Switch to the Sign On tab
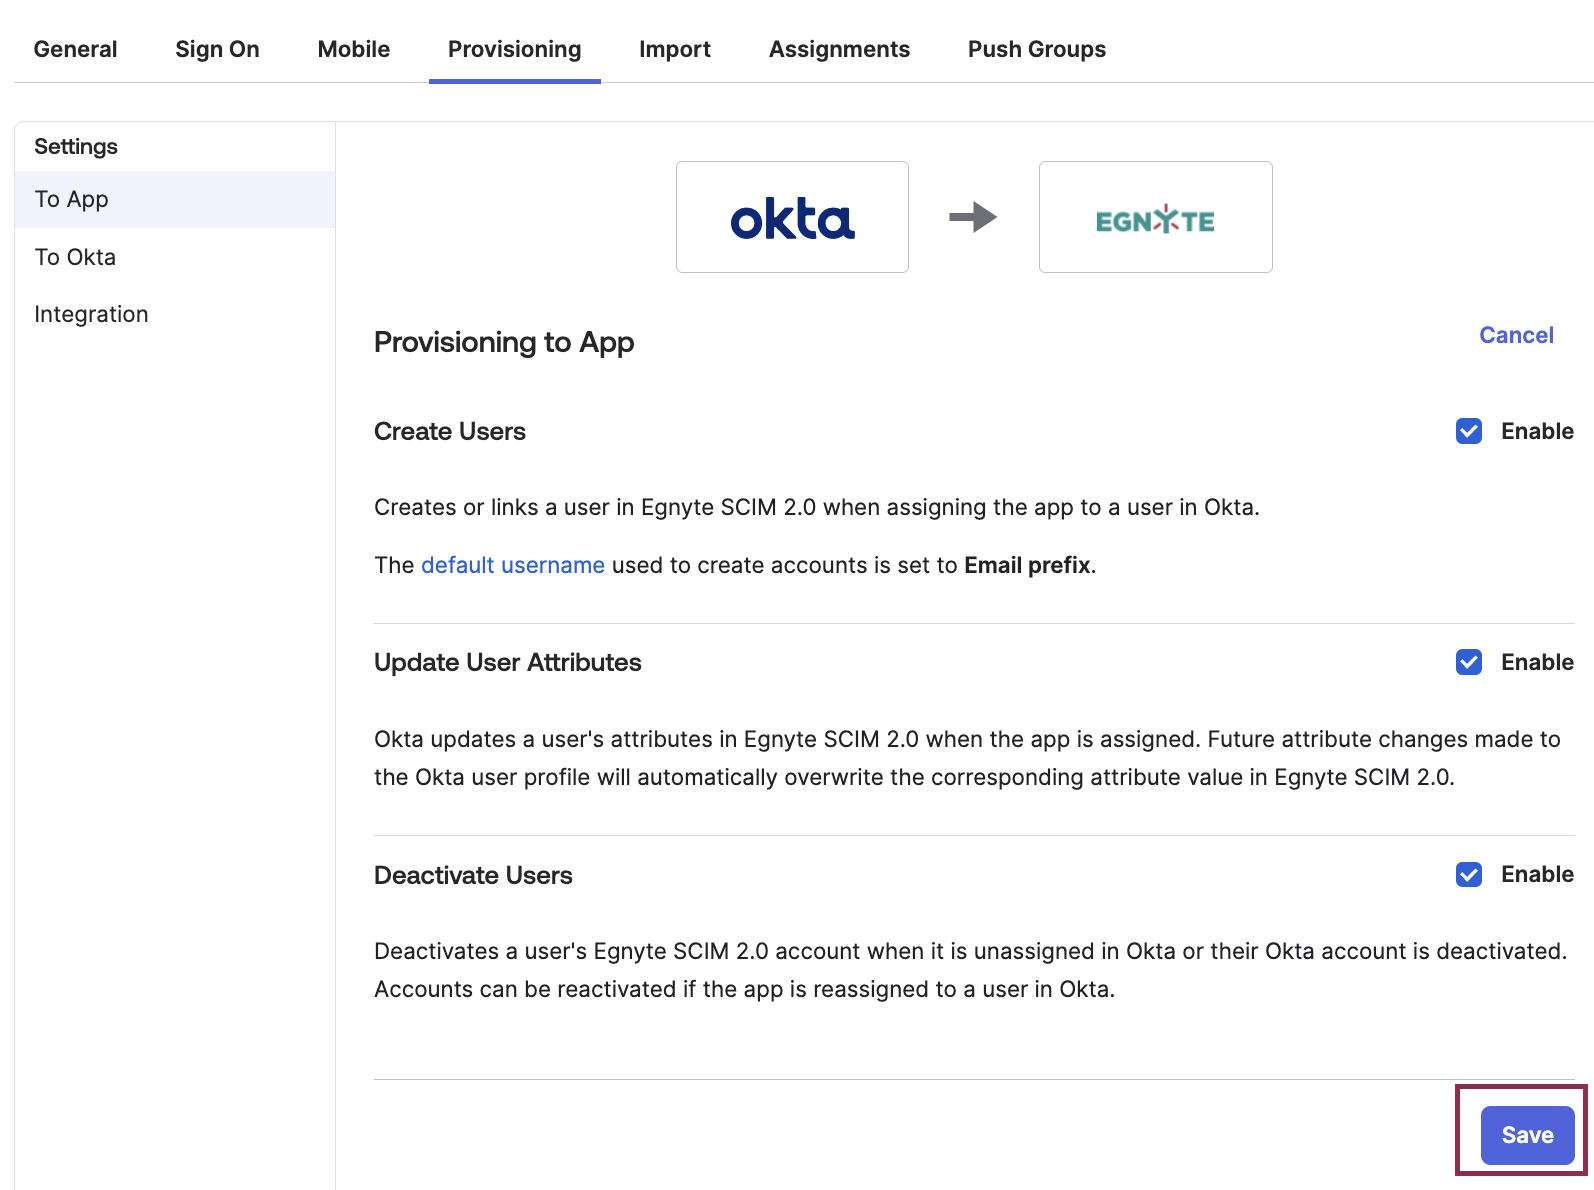 217,49
